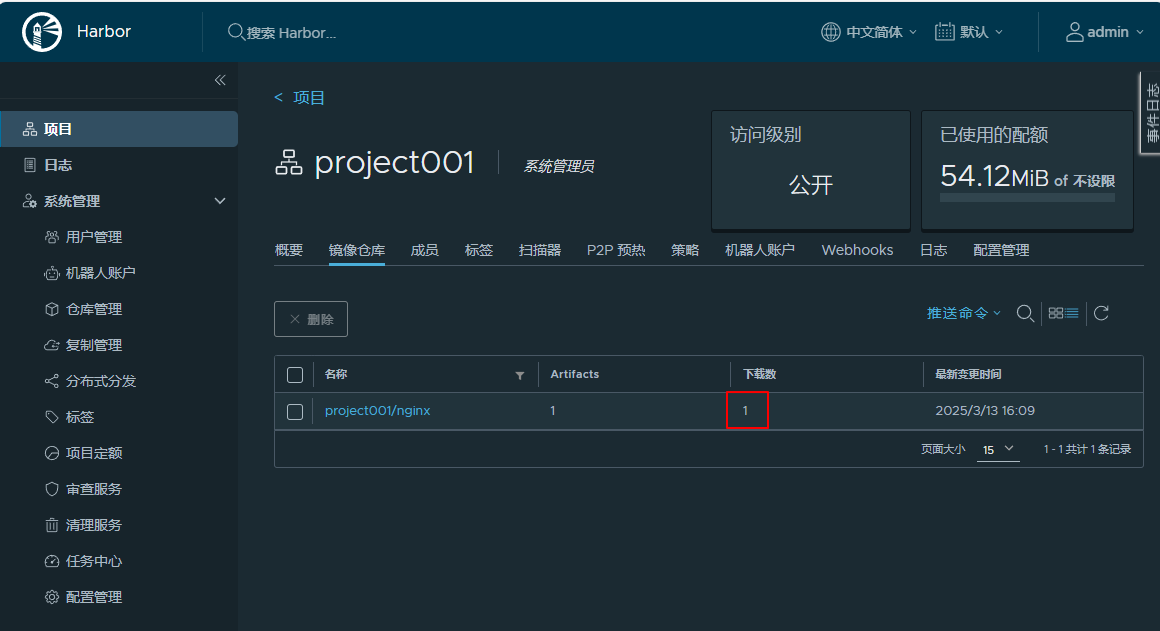The image size is (1160, 631).
Task: Tick the project001/nginx row checkbox
Action: [x=294, y=411]
